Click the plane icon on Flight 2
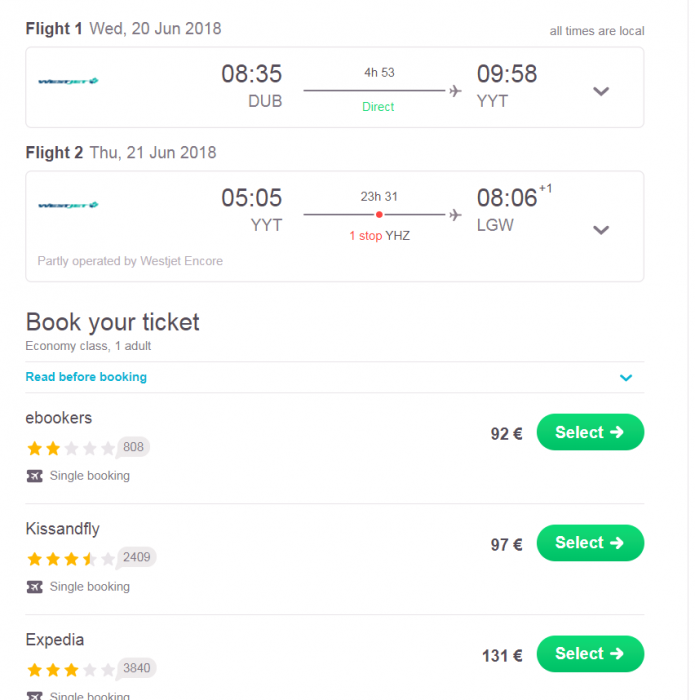Viewport: 695px width, 700px height. tap(455, 215)
